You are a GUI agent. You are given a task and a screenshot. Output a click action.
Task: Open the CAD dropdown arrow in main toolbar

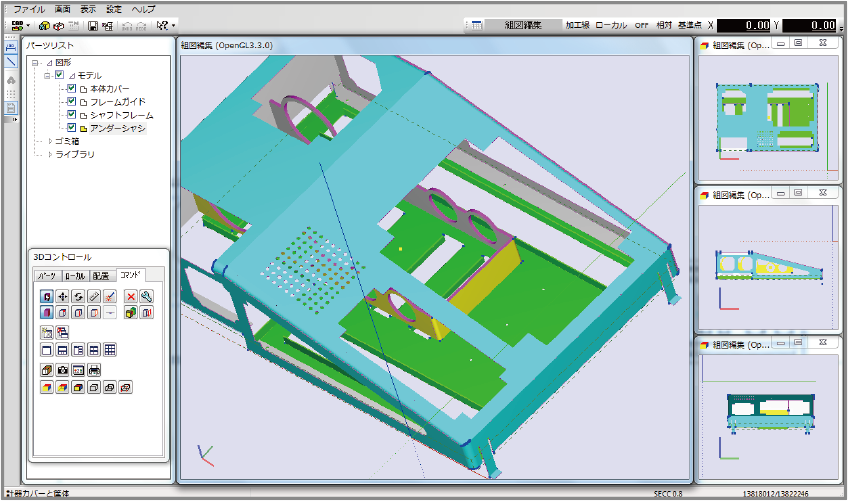click(28, 25)
